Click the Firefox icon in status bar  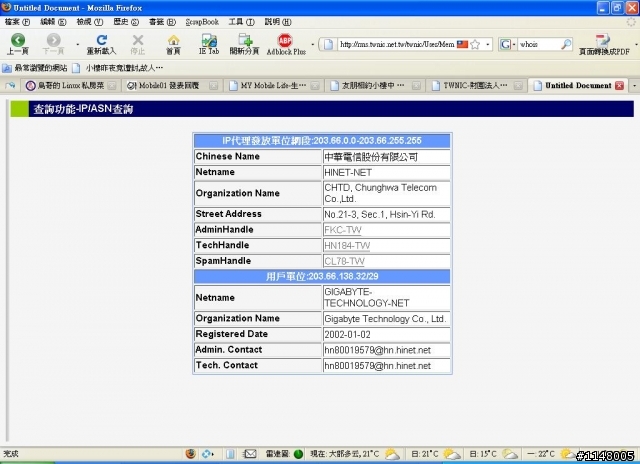click(x=190, y=453)
